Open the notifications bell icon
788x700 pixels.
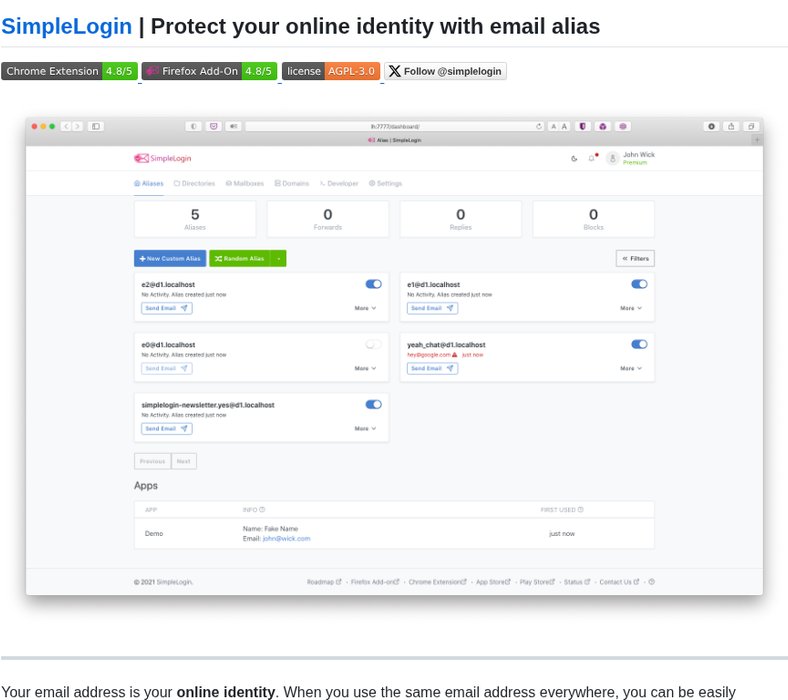[x=592, y=158]
